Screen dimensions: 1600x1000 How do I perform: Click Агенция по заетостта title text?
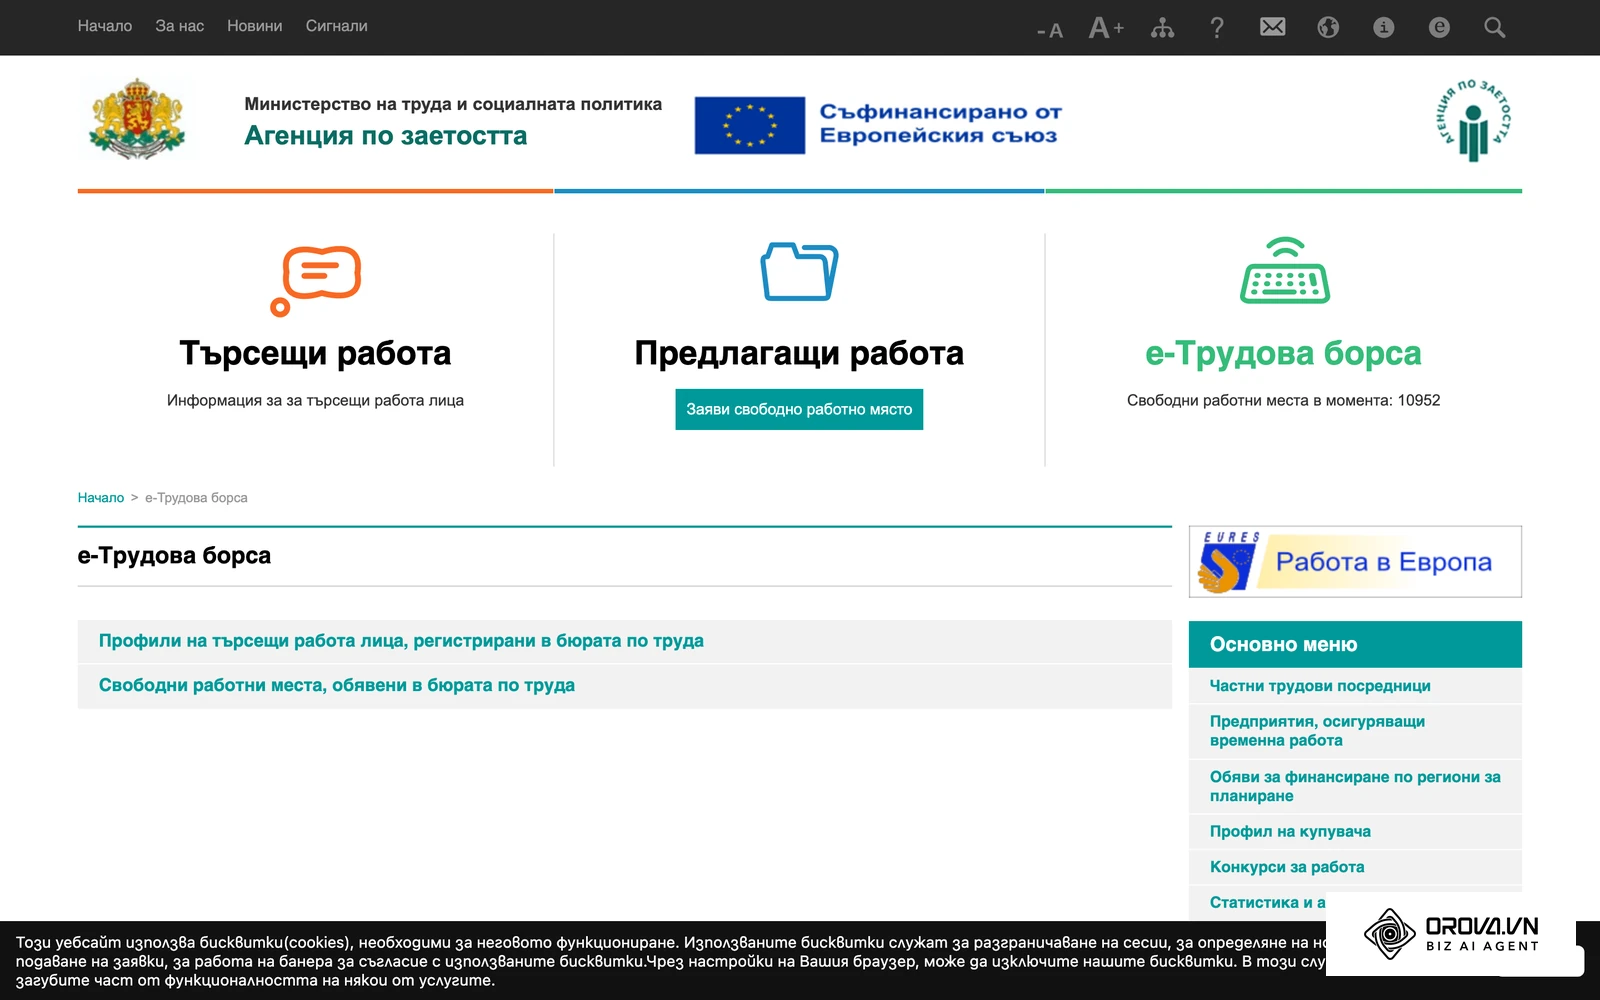[x=386, y=135]
